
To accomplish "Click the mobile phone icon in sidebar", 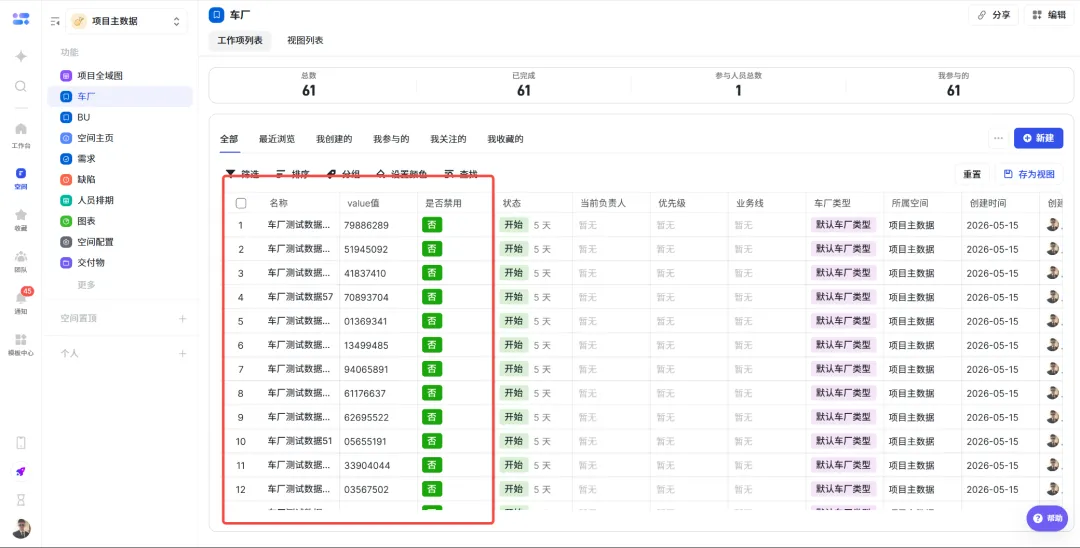I will pyautogui.click(x=21, y=443).
